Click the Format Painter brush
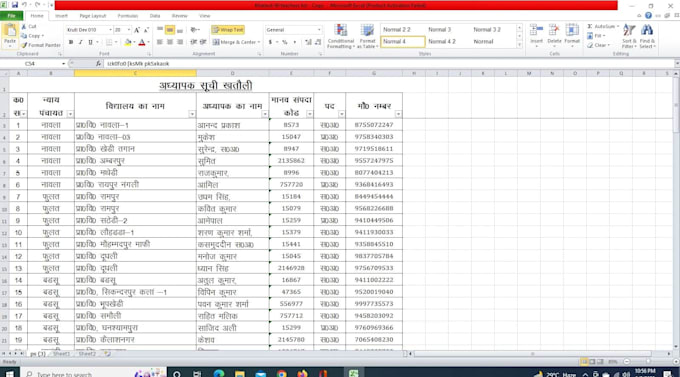Viewport: 680px width, 377px height. pos(24,45)
